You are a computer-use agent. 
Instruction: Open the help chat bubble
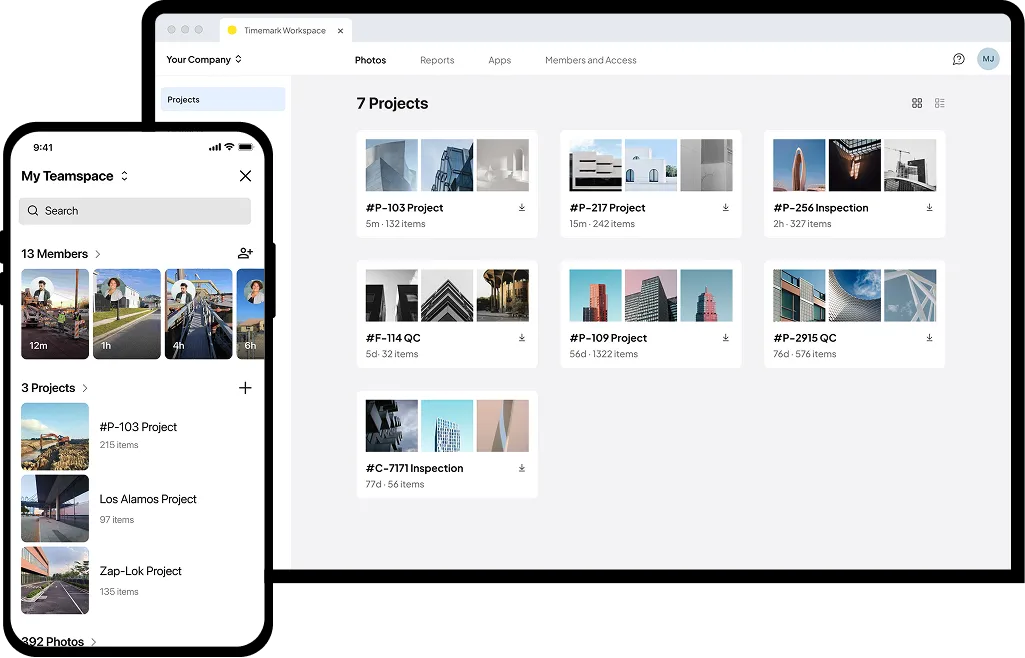pos(958,59)
